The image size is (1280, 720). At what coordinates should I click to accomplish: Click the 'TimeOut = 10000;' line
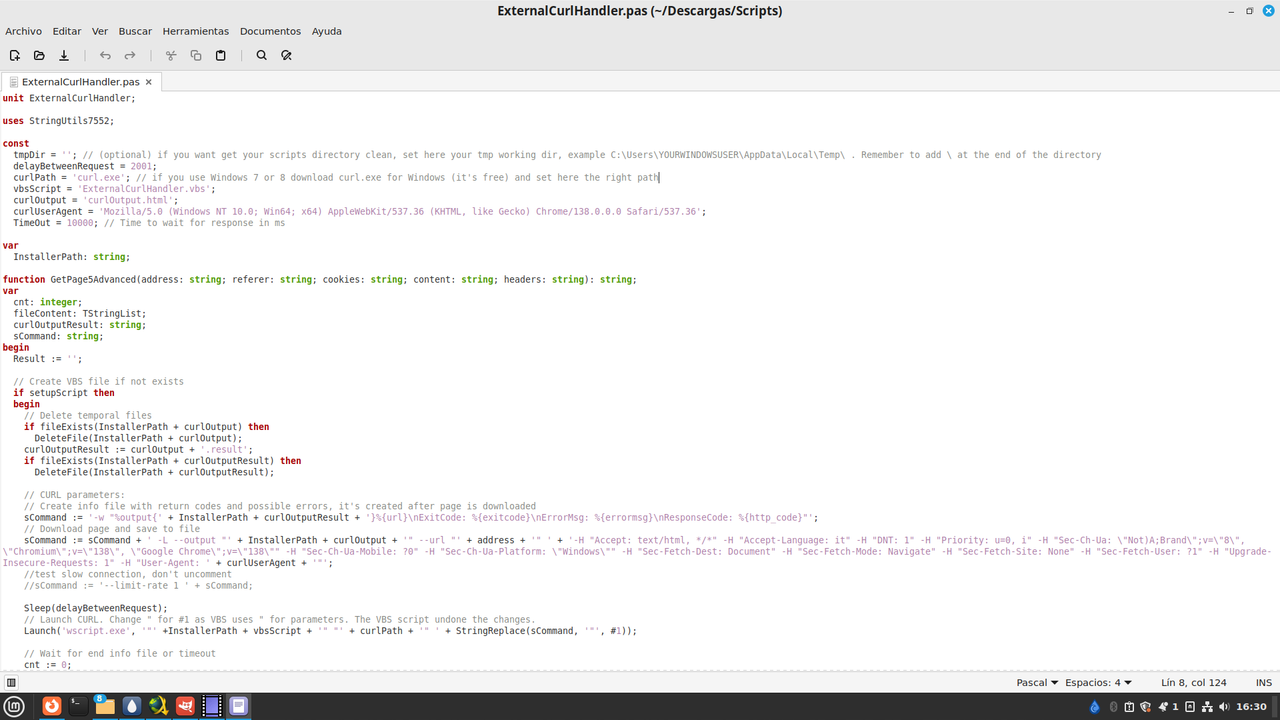click(x=149, y=223)
